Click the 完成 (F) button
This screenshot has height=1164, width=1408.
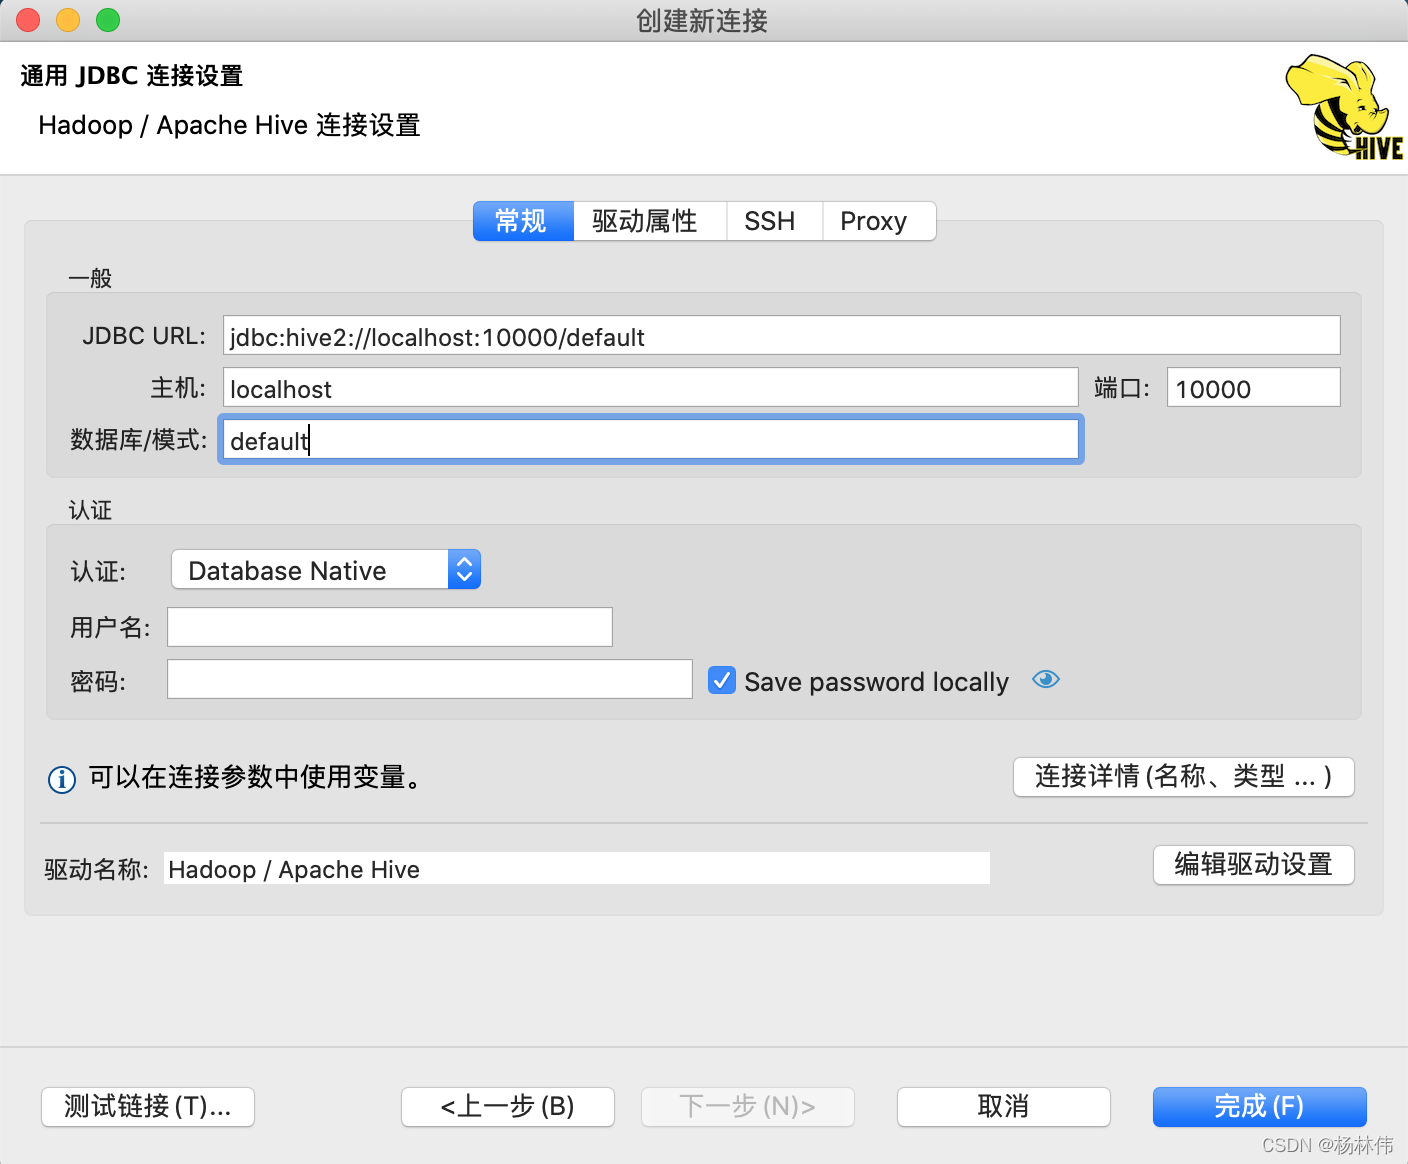click(1259, 1107)
